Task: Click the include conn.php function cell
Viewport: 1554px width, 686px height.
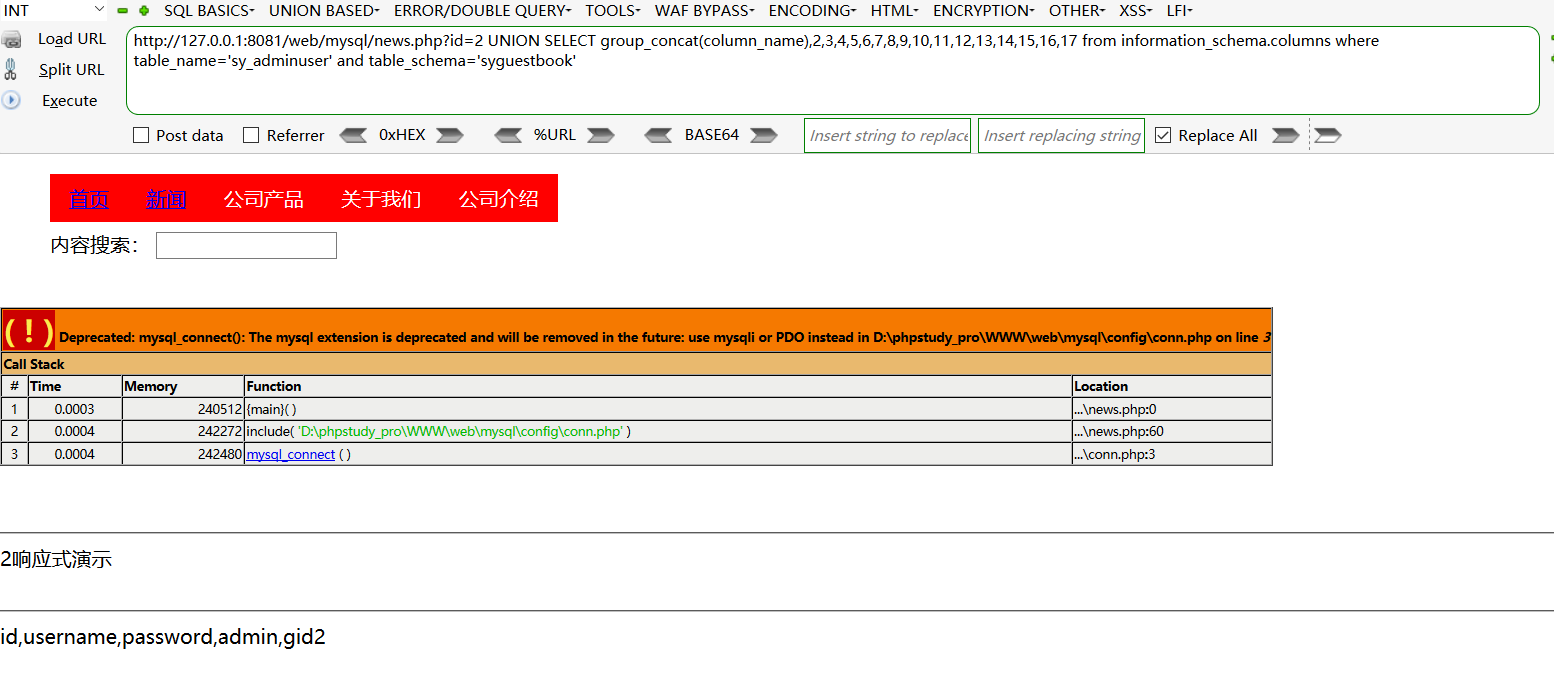Action: pos(658,432)
